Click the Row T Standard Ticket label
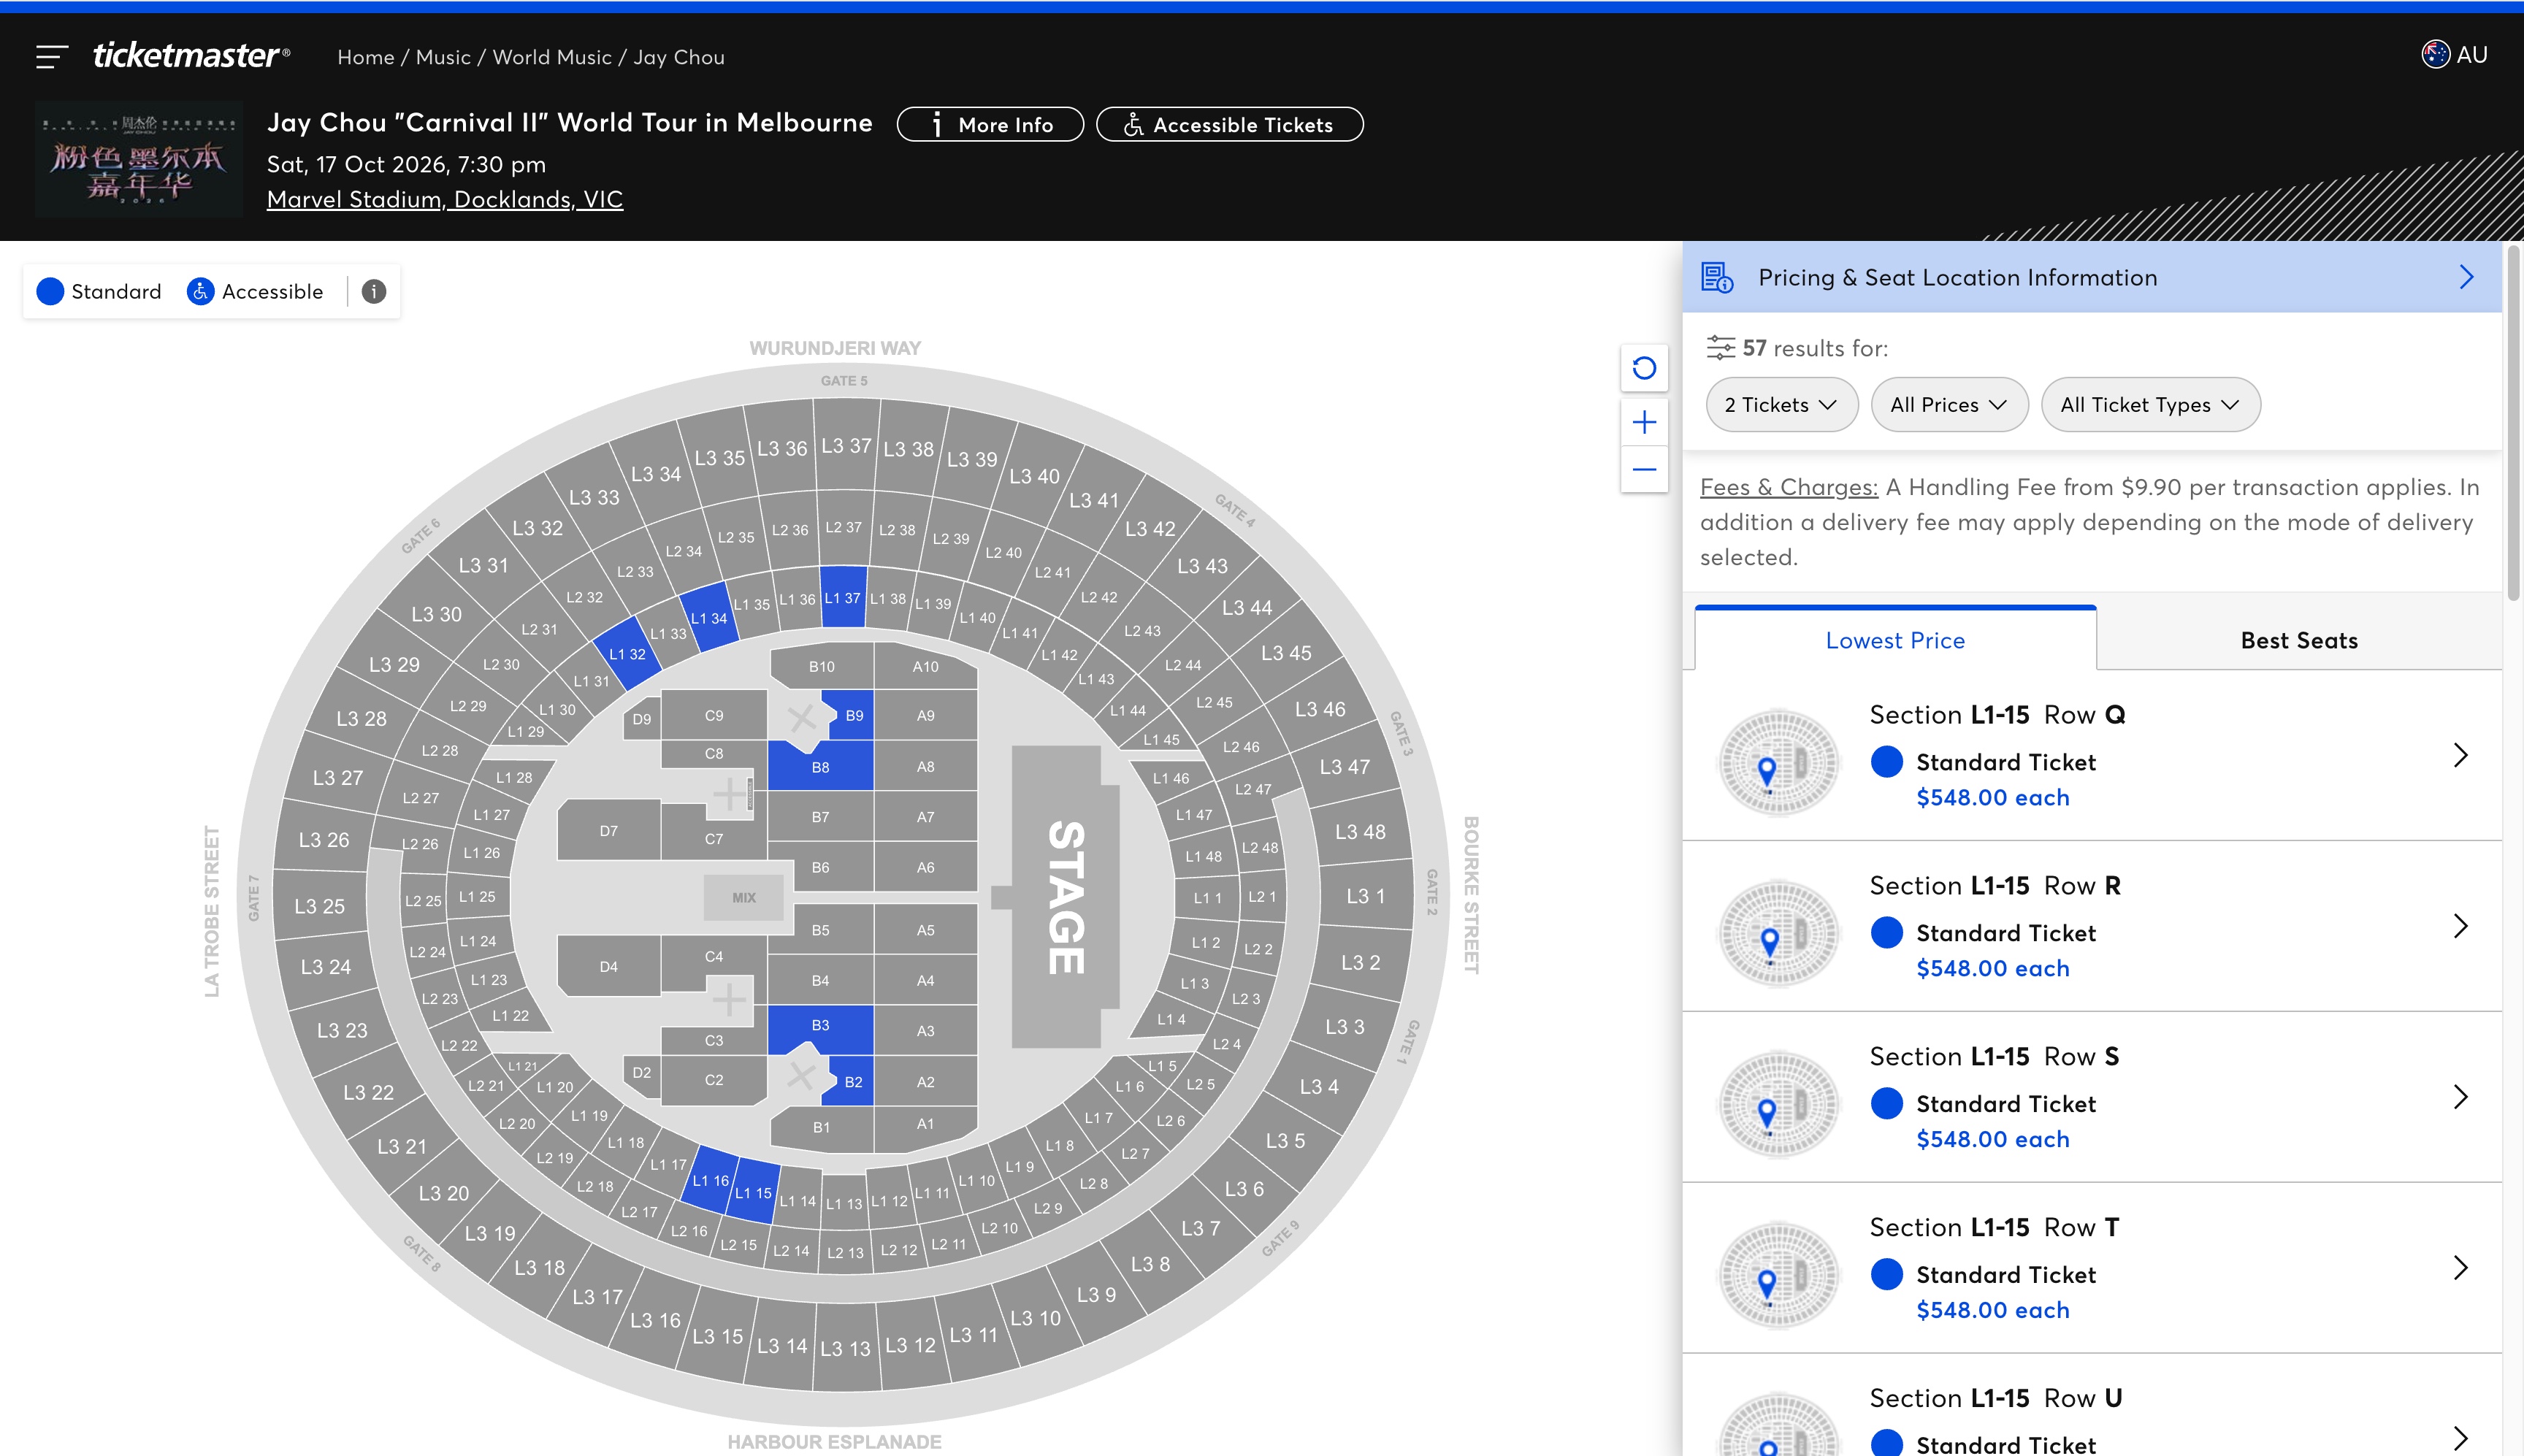Screen dimensions: 2524x1456 click(x=2005, y=1274)
